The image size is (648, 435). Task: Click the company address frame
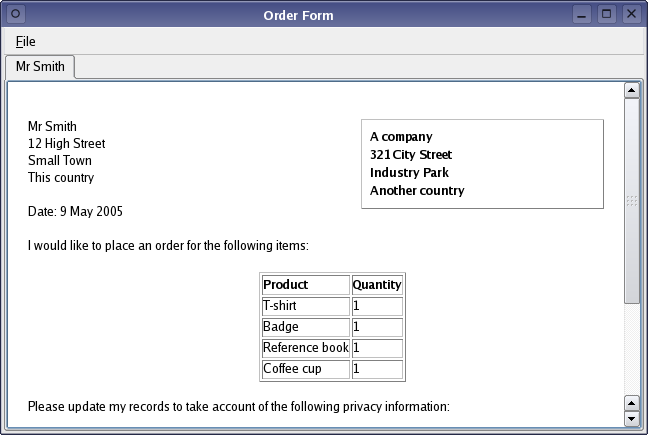tap(482, 164)
